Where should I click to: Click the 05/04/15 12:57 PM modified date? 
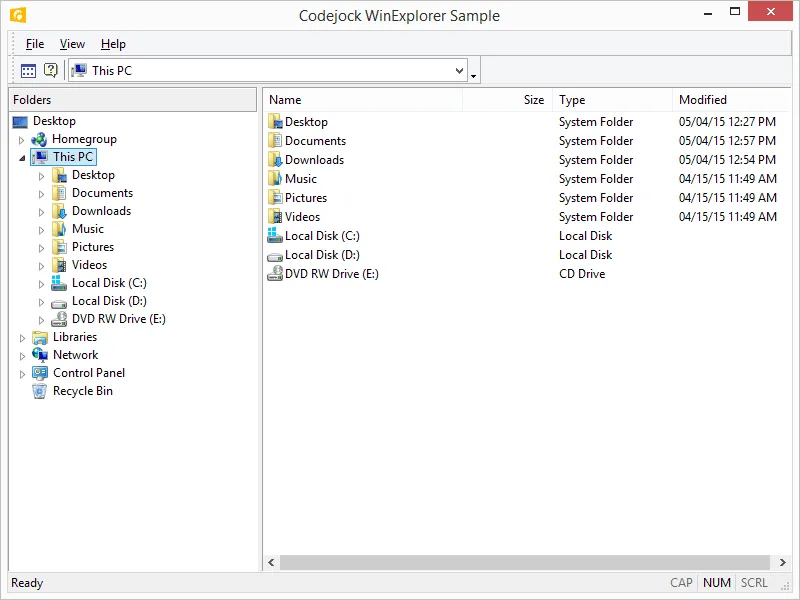pyautogui.click(x=727, y=141)
